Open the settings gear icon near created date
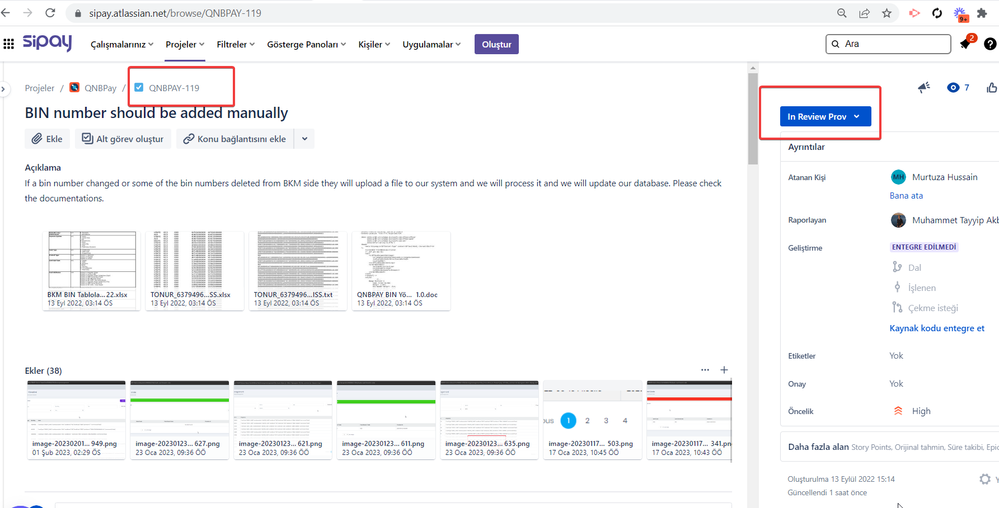 [x=984, y=479]
